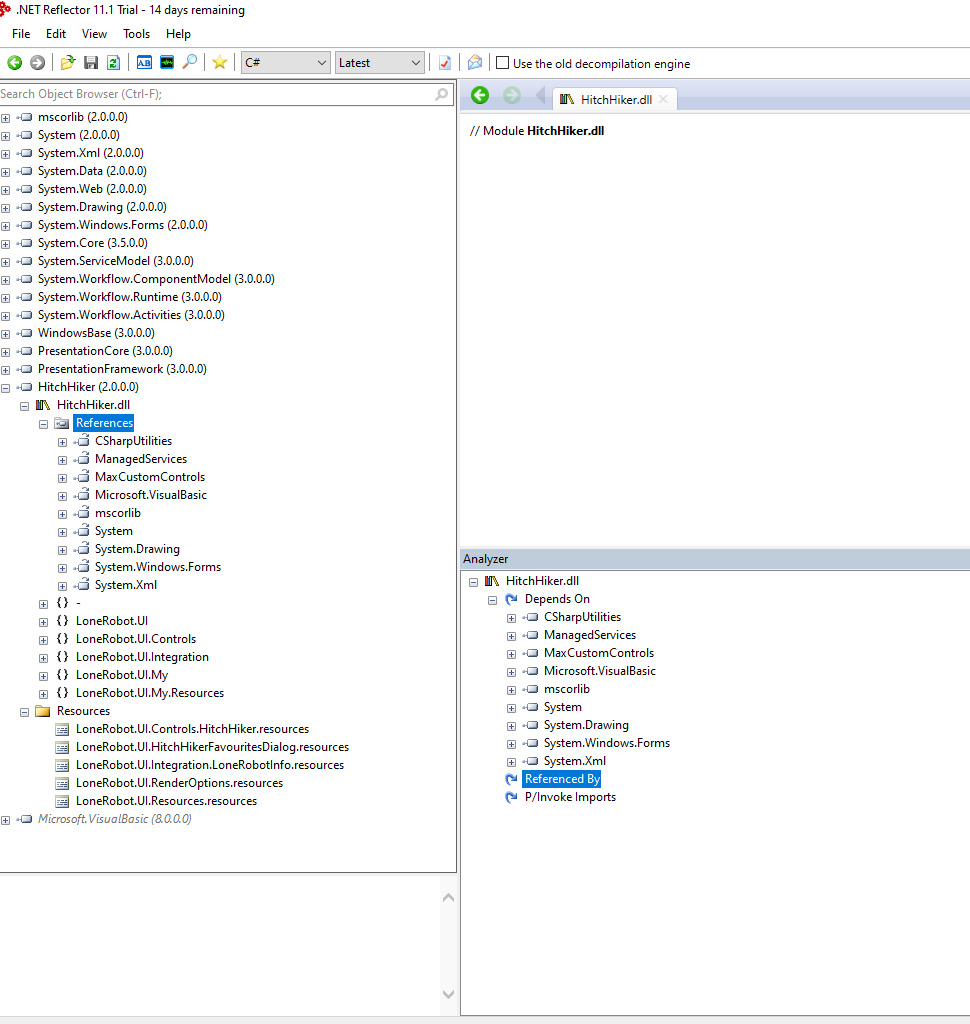The width and height of the screenshot is (970, 1024).
Task: Select the HitchHiker.dll tab
Action: (613, 99)
